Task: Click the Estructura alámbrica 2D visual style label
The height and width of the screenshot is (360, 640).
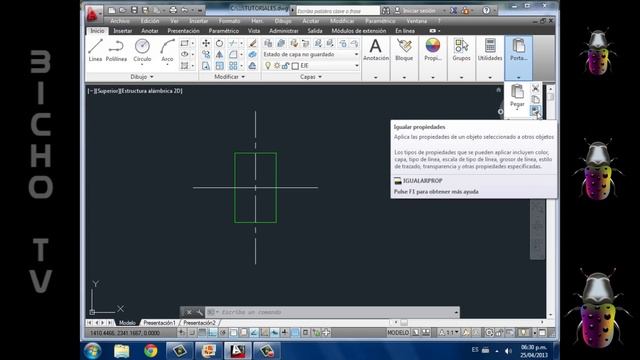Action: coord(151,91)
